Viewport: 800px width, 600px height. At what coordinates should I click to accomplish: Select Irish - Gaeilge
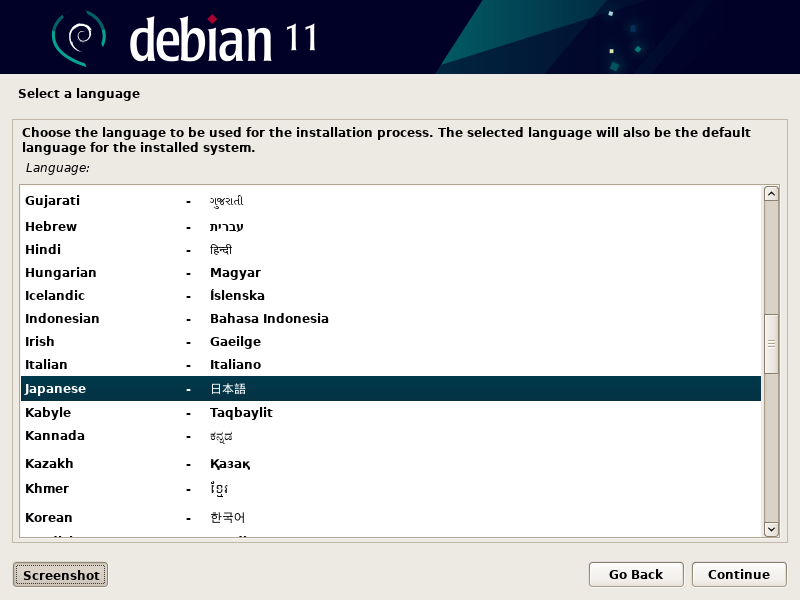(x=391, y=341)
